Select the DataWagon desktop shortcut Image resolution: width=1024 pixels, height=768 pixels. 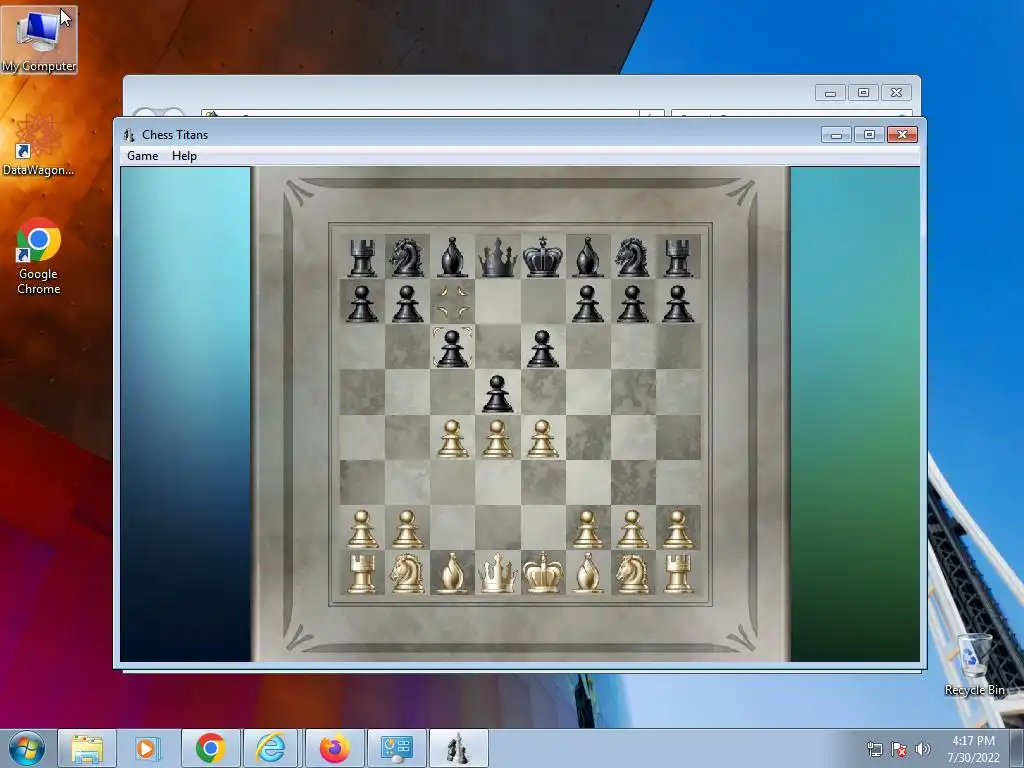click(x=38, y=145)
